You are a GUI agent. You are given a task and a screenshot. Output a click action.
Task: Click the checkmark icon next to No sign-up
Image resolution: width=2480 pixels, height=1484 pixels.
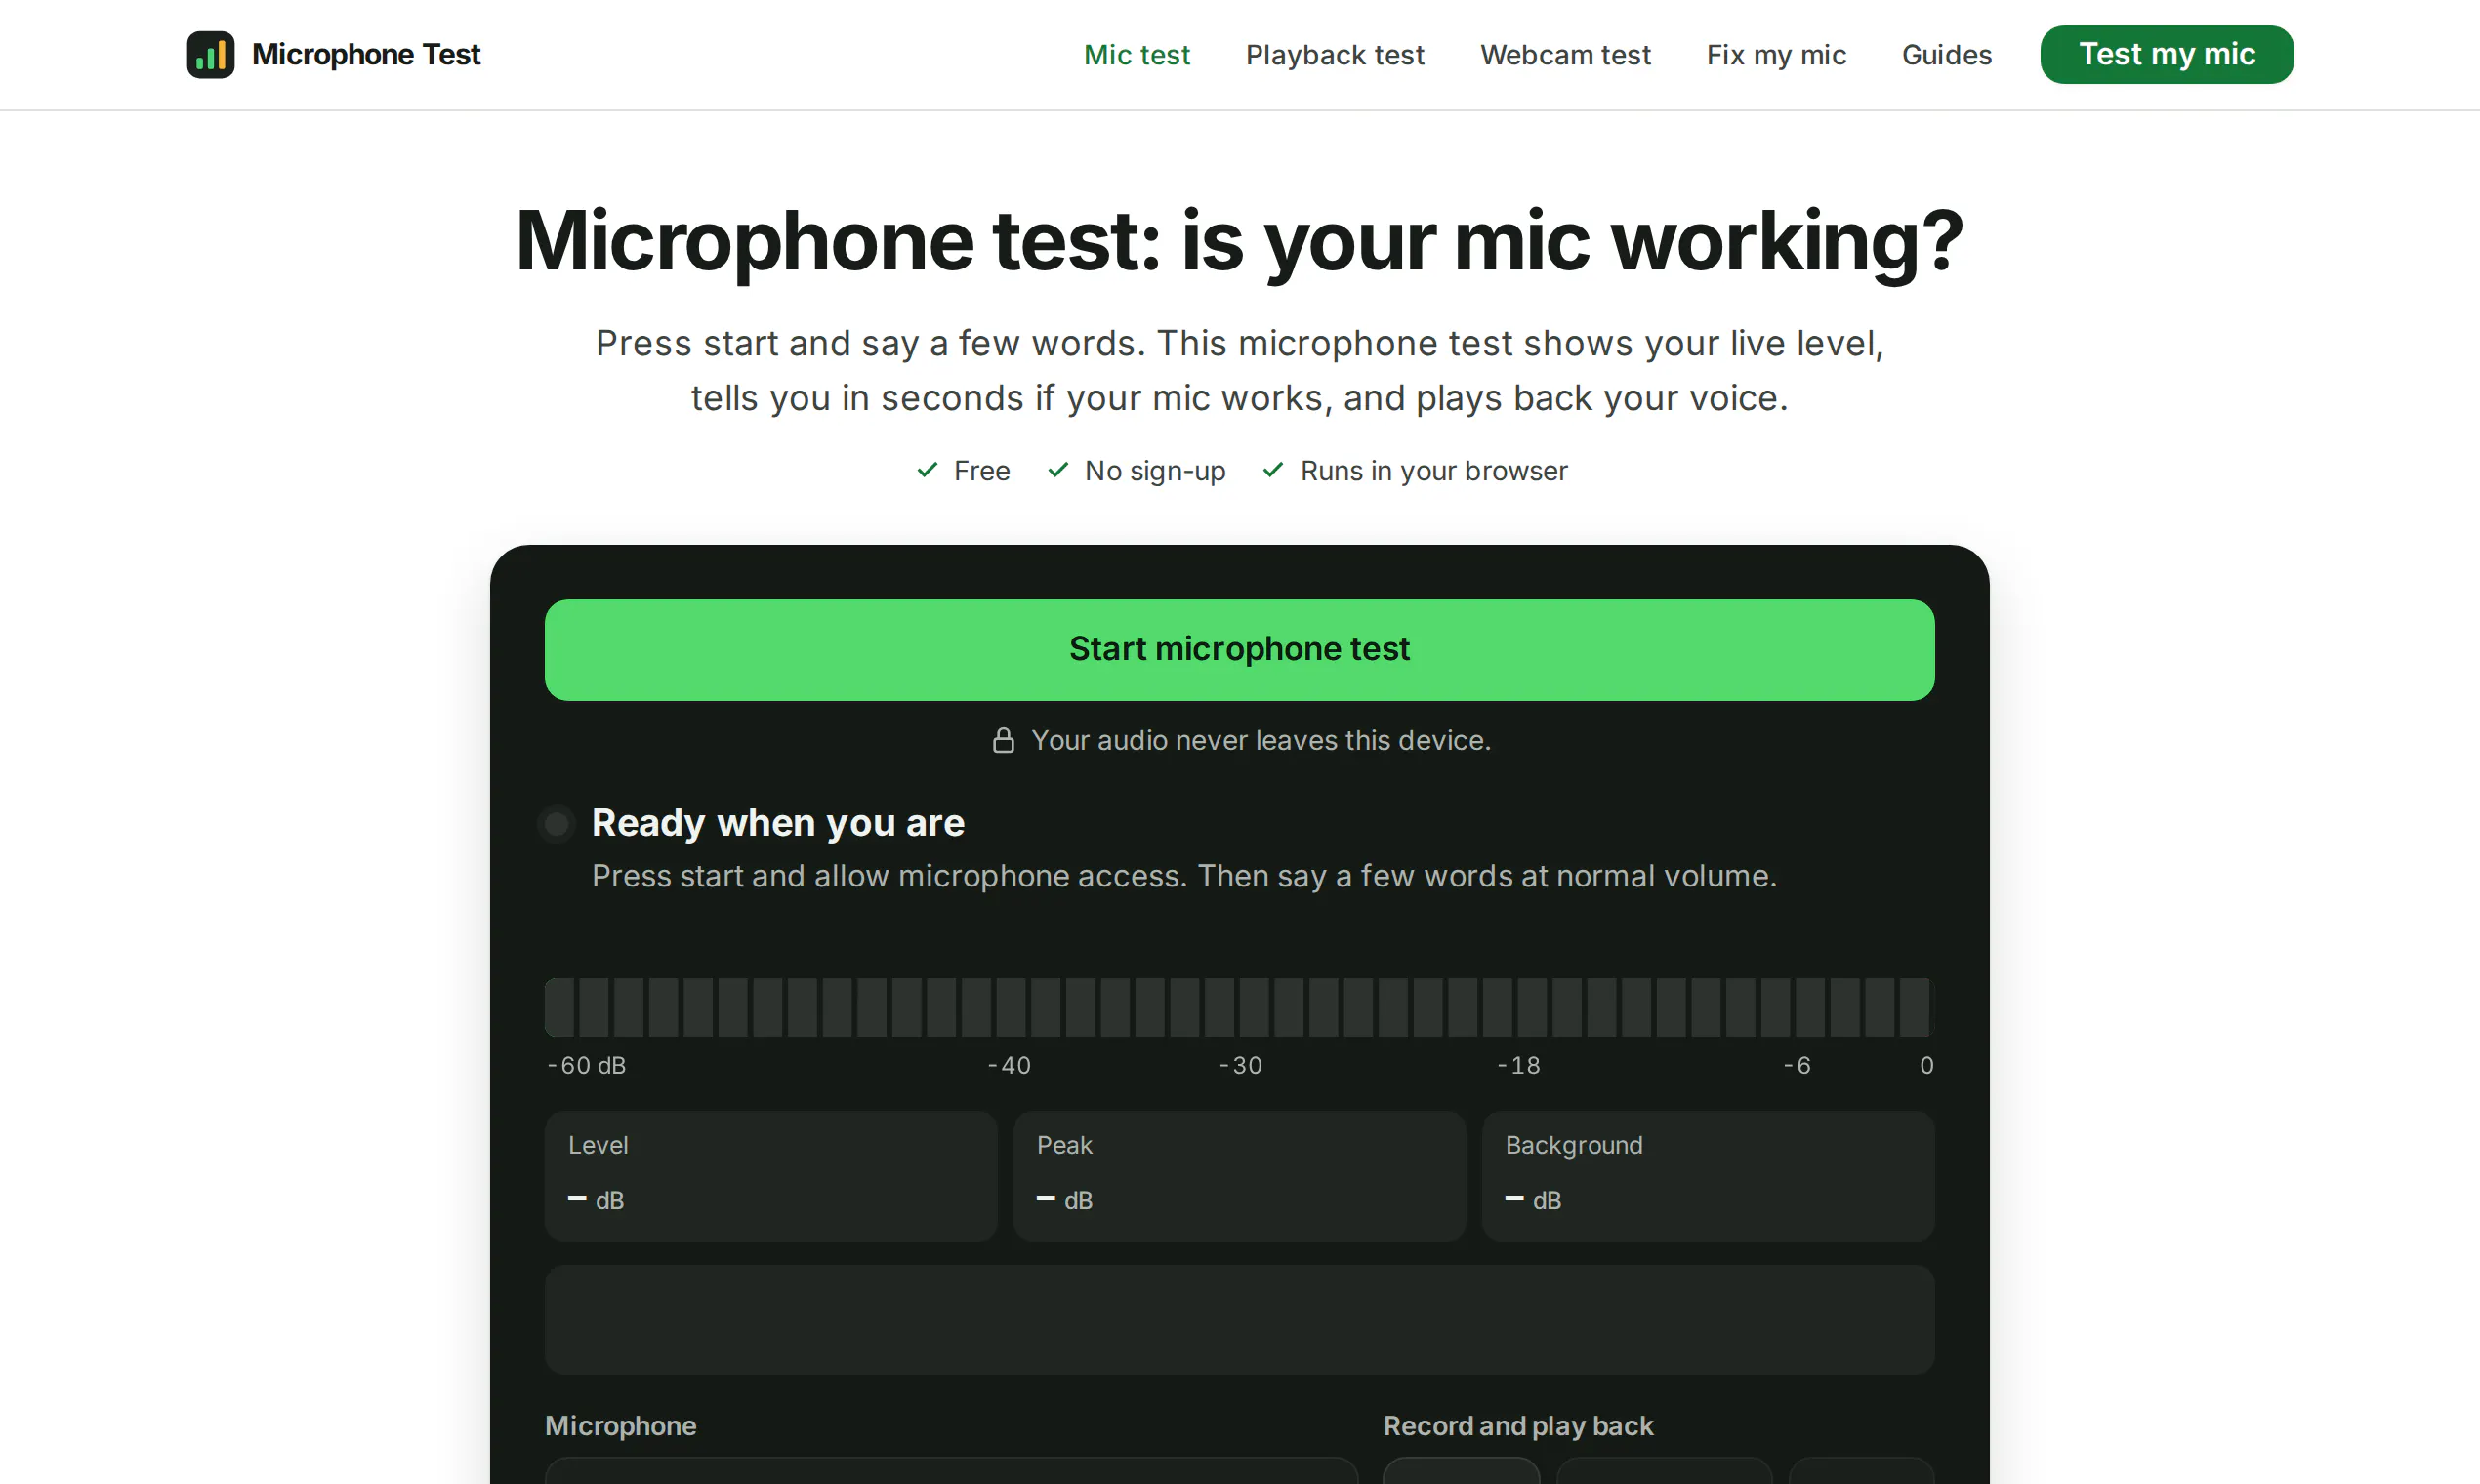(x=1058, y=470)
